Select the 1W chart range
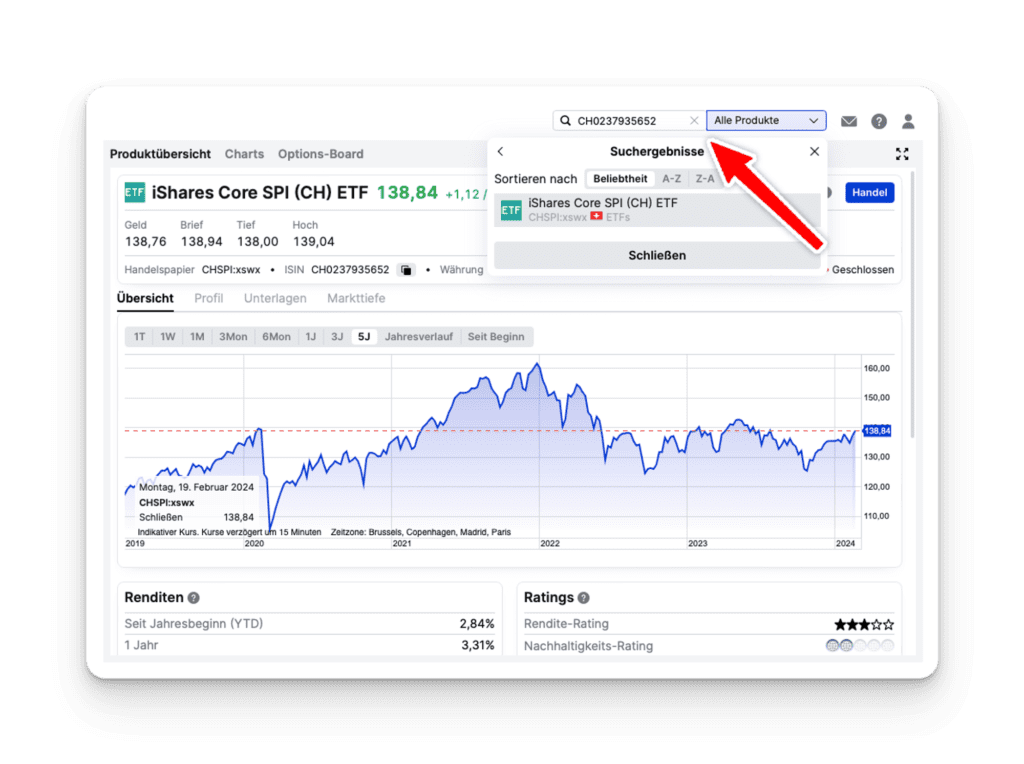The image size is (1024, 764). (168, 337)
